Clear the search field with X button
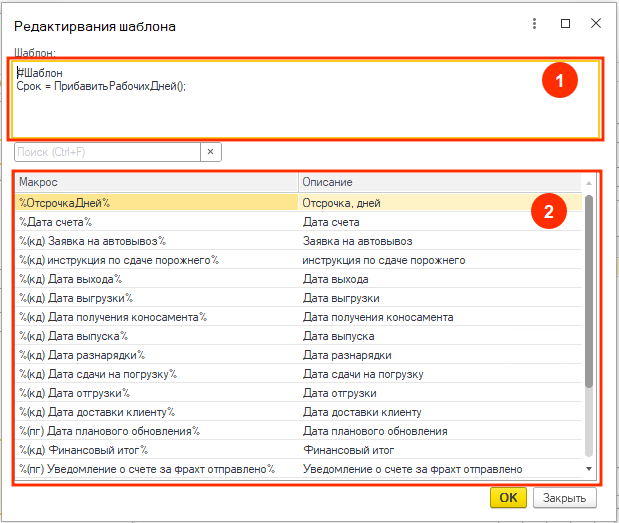This screenshot has height=523, width=619. 210,152
